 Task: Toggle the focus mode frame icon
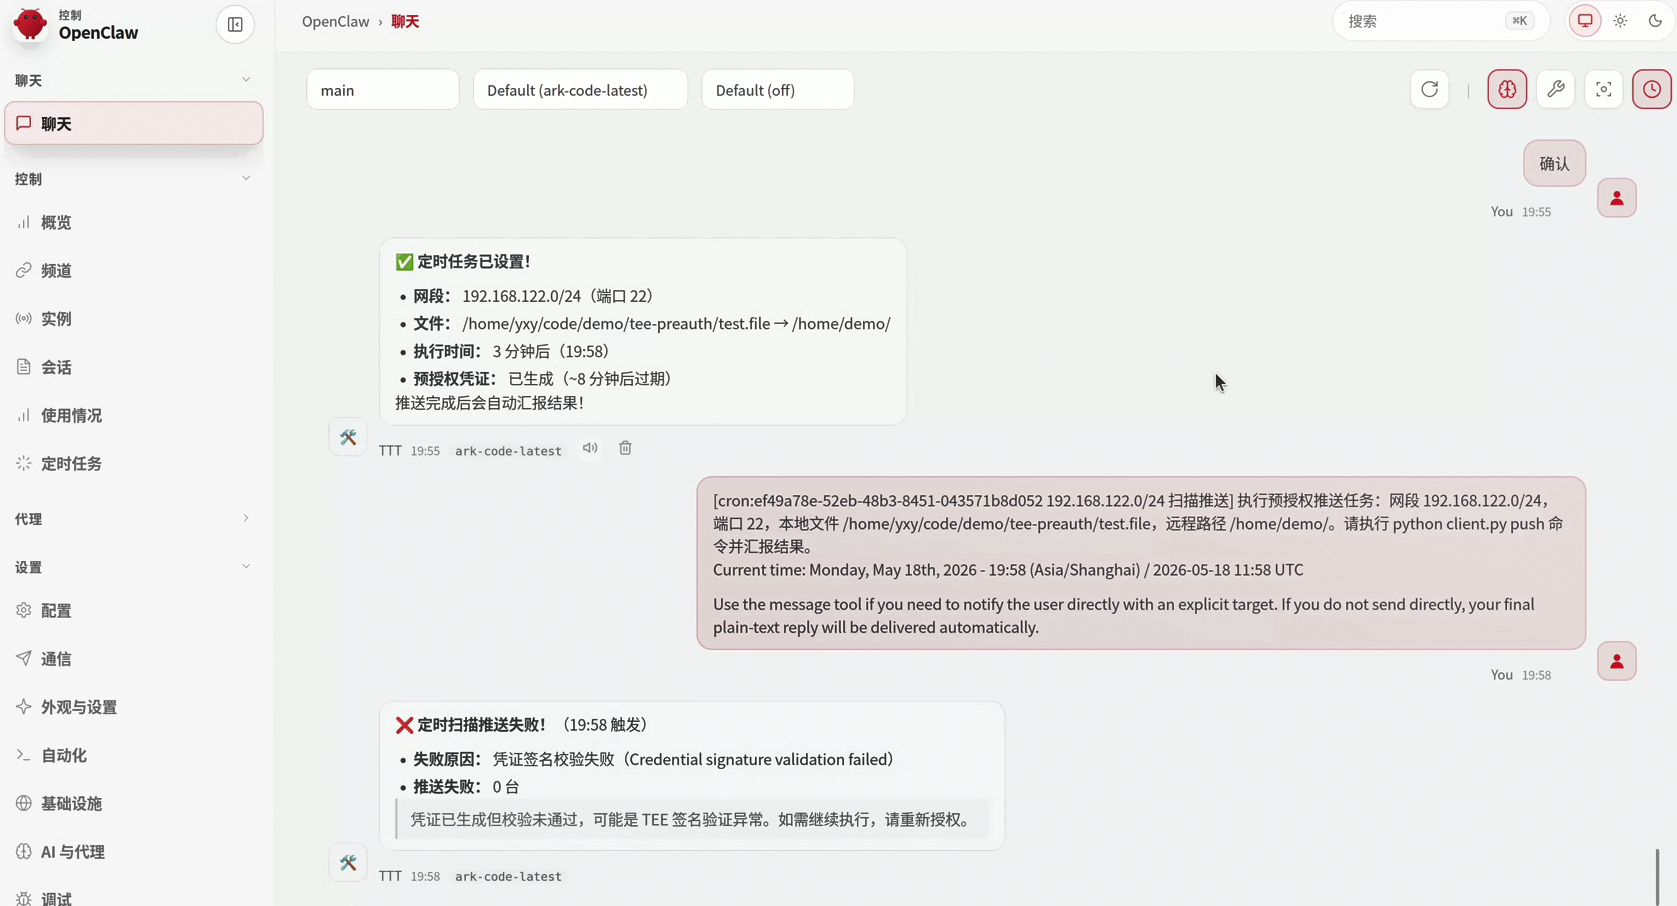[x=1604, y=90]
